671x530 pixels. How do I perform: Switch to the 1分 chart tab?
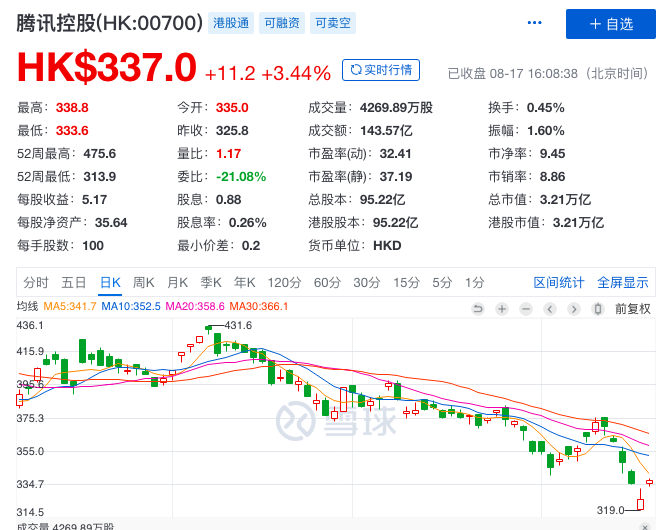(475, 283)
